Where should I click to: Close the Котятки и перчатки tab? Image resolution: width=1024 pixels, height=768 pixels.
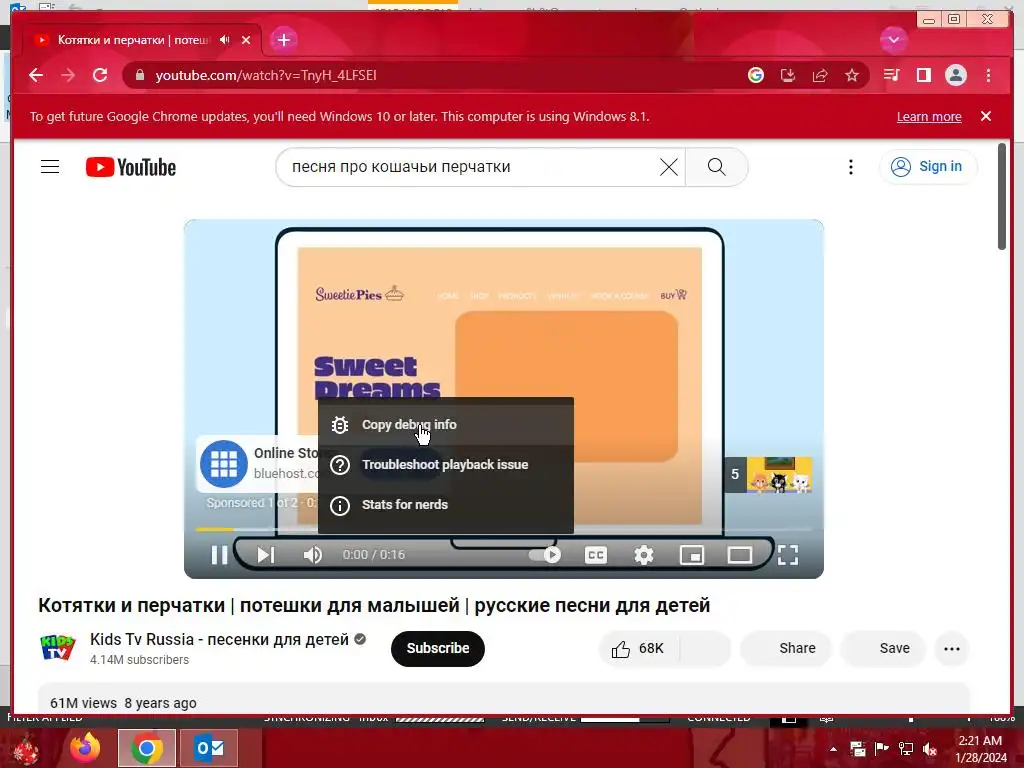(246, 40)
